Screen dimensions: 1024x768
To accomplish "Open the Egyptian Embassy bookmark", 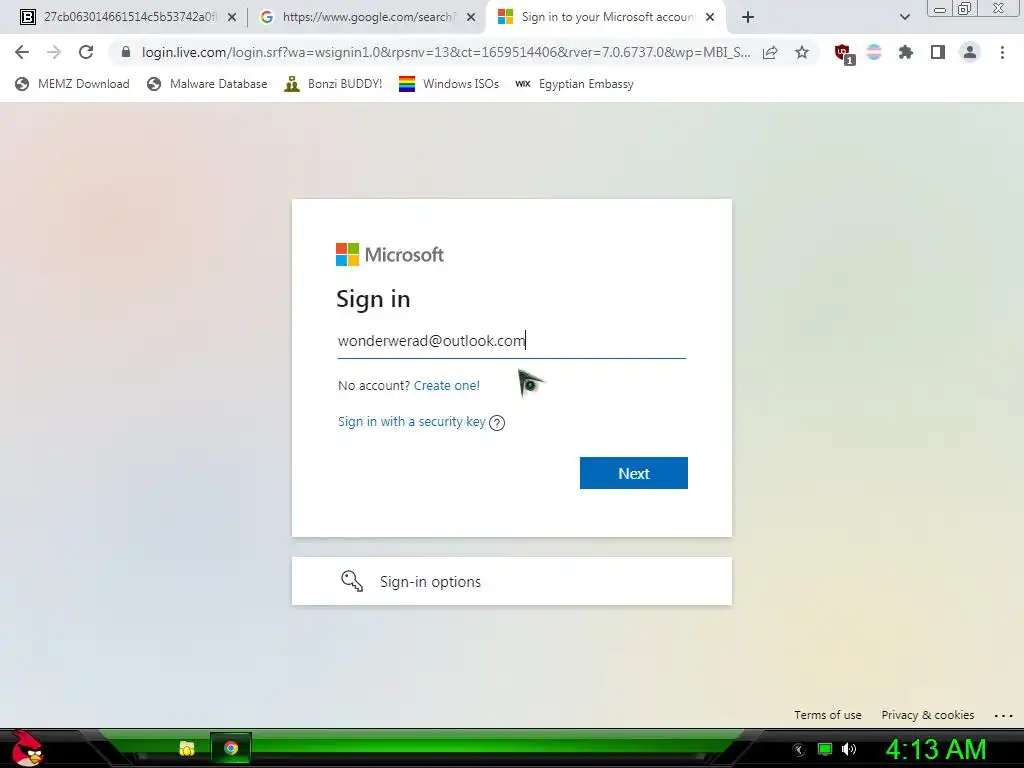I will coord(574,84).
